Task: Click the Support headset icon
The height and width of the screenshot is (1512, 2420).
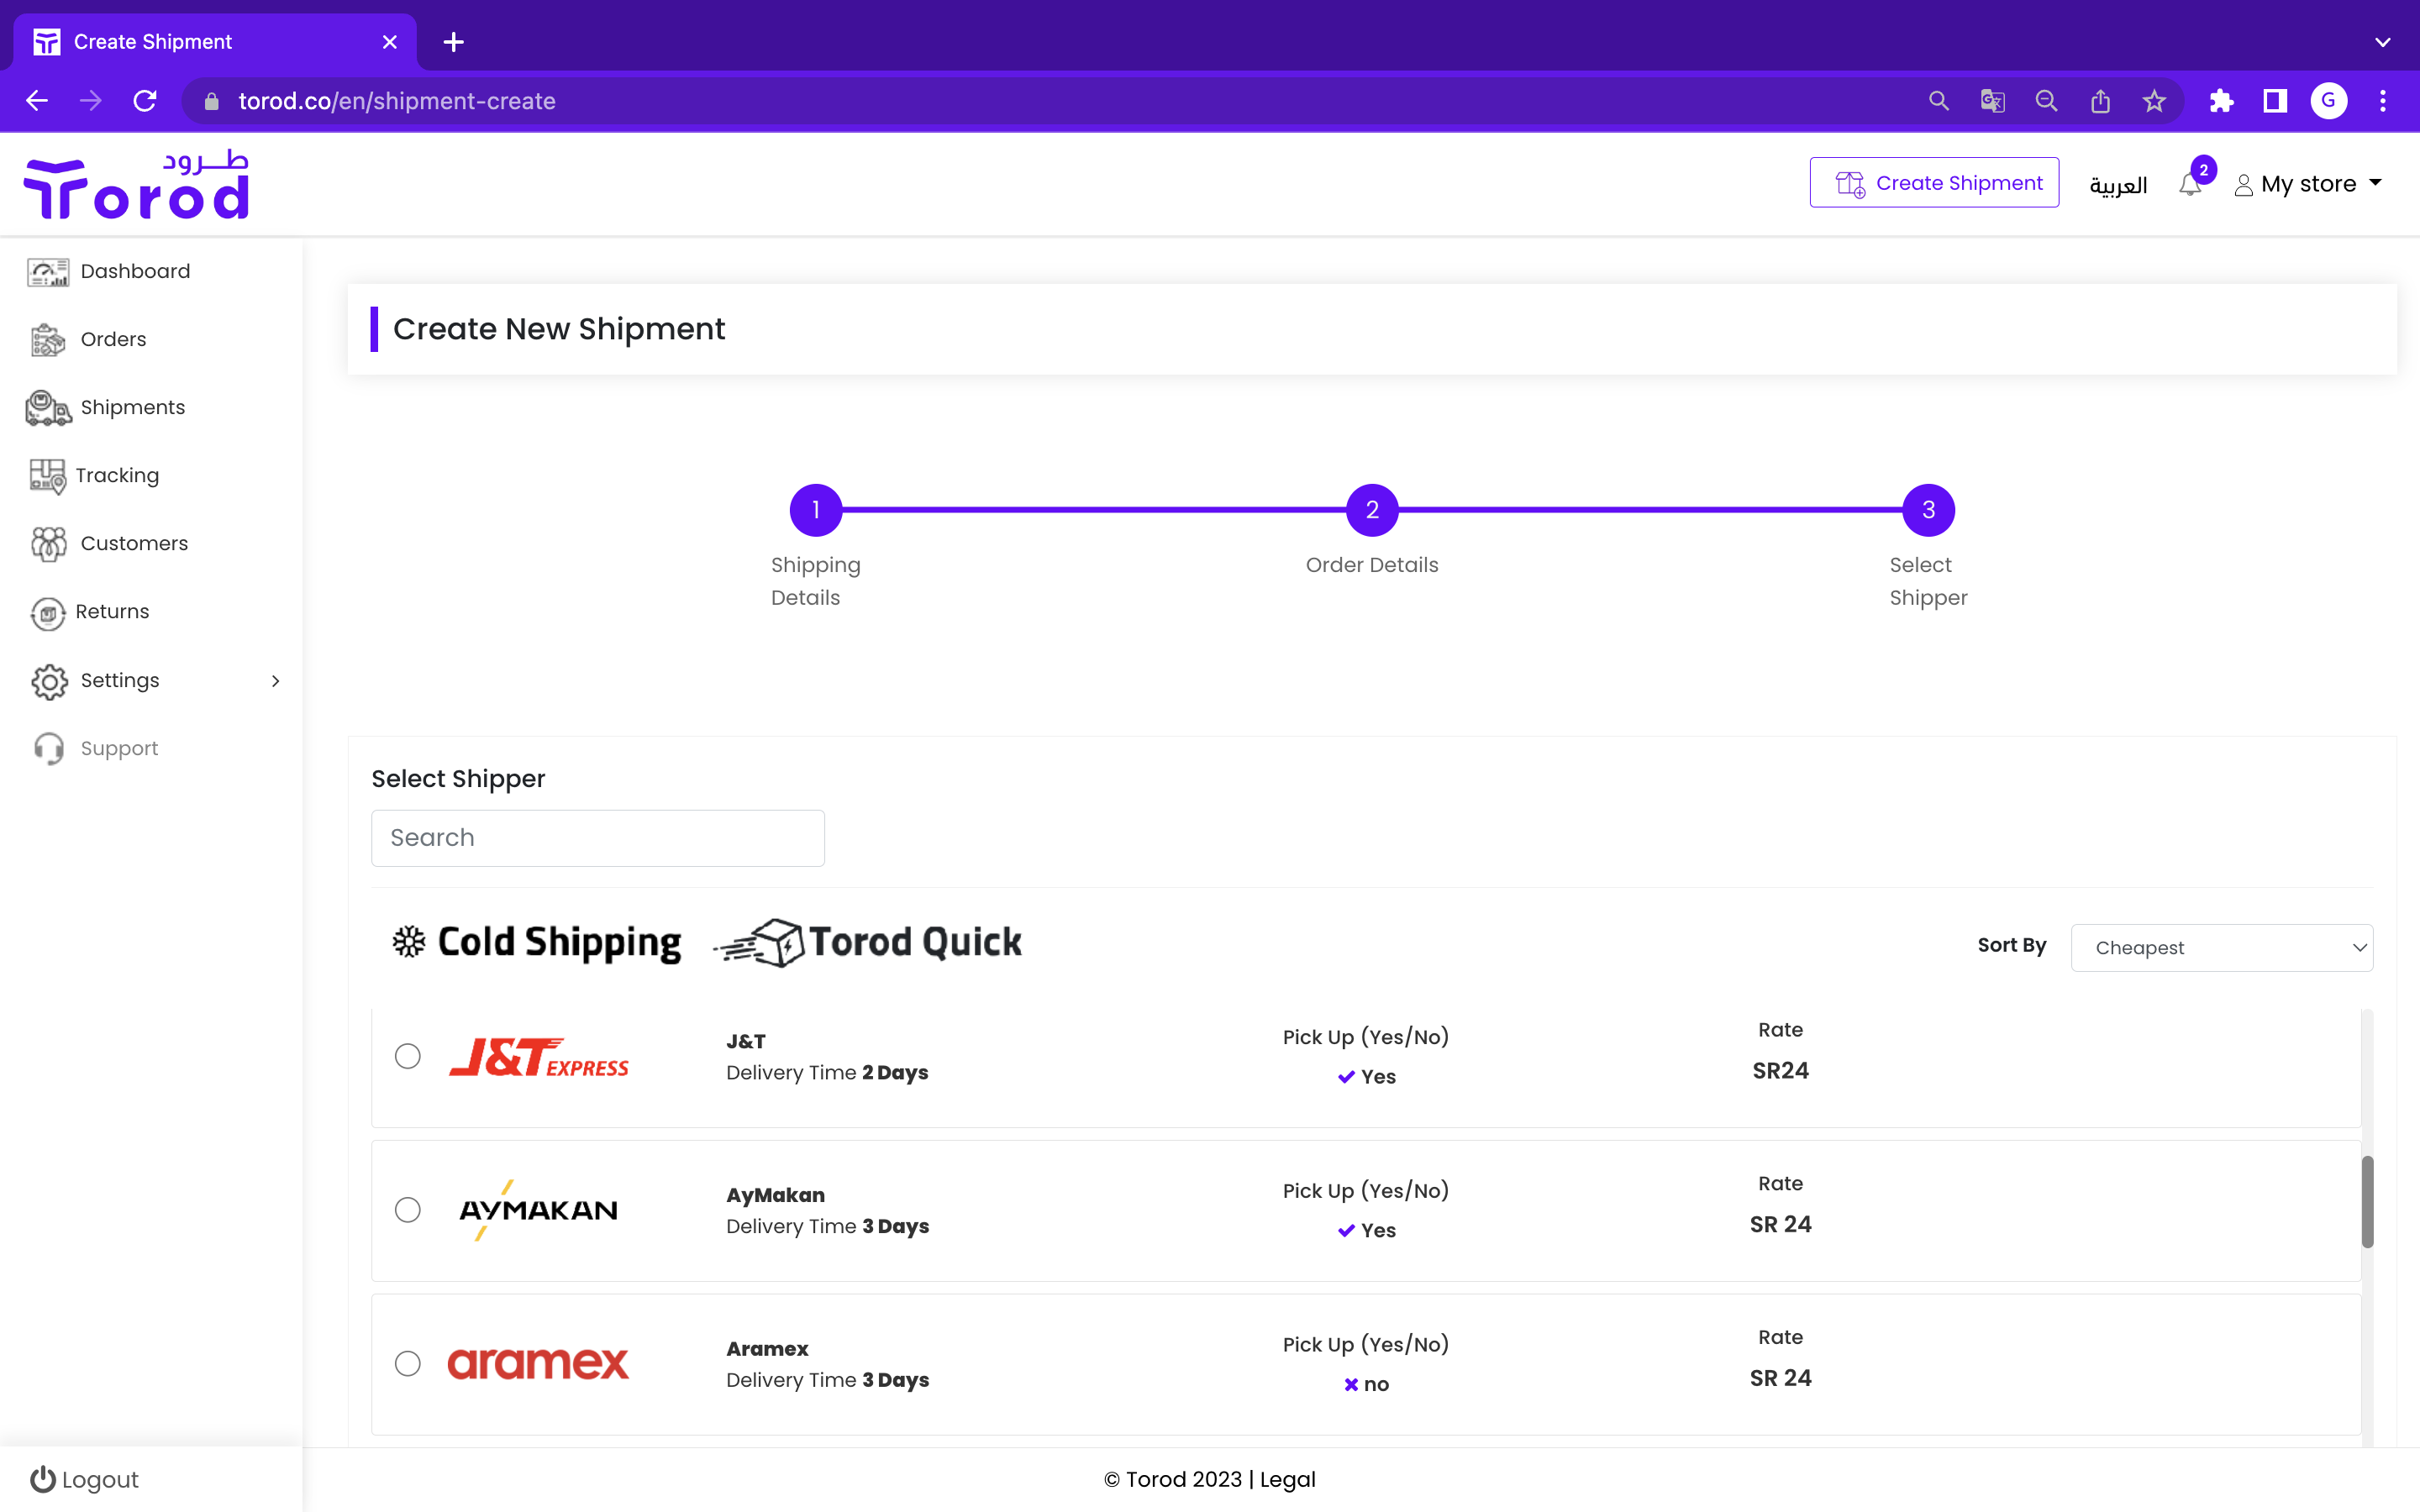Action: 49,749
